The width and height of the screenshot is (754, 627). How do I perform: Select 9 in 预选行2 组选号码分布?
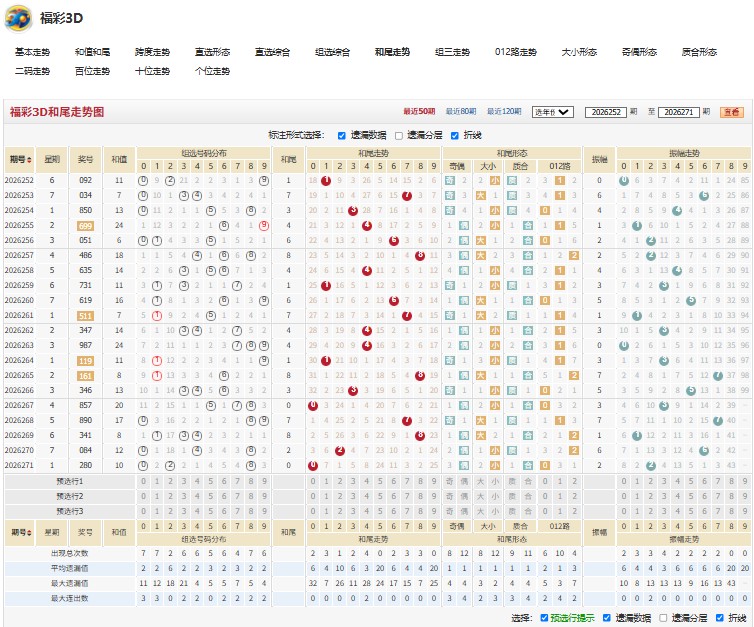(x=264, y=496)
